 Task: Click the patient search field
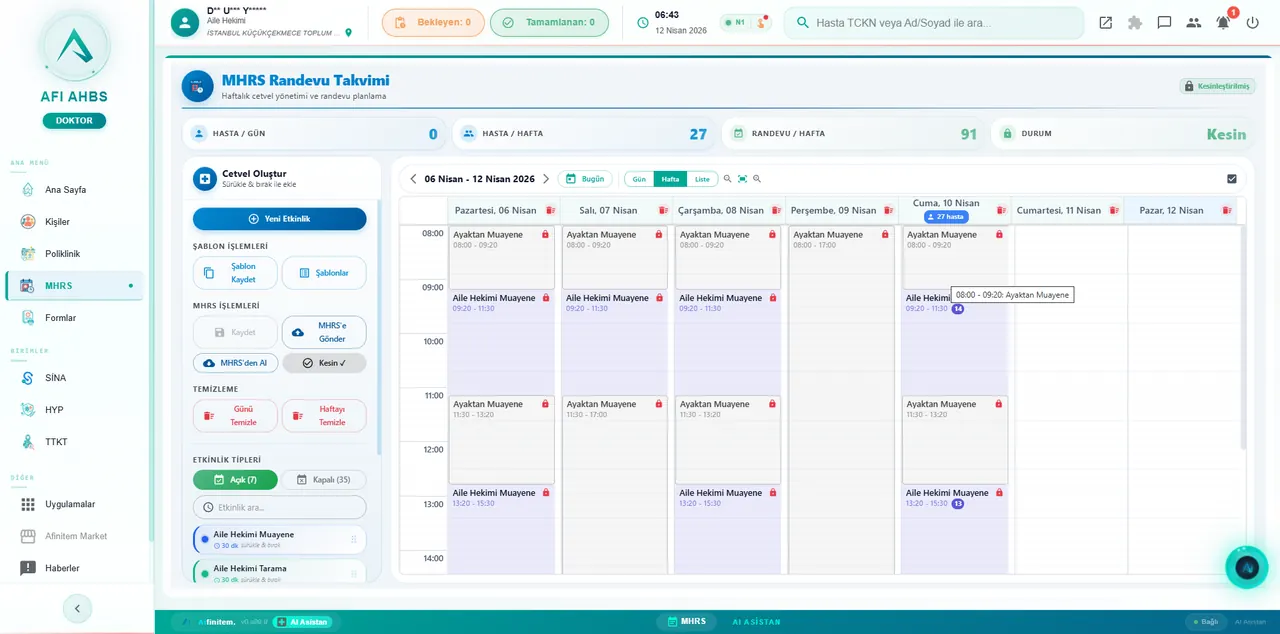click(934, 22)
